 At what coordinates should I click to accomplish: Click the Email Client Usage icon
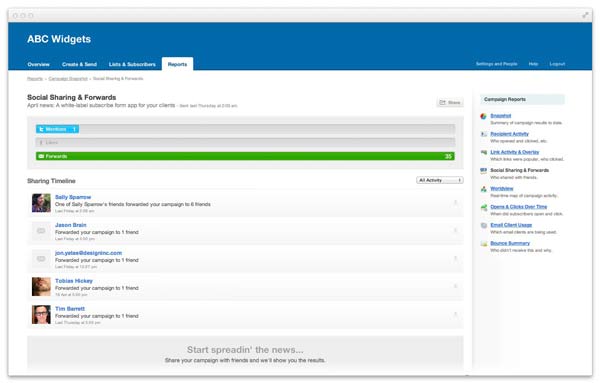click(483, 225)
